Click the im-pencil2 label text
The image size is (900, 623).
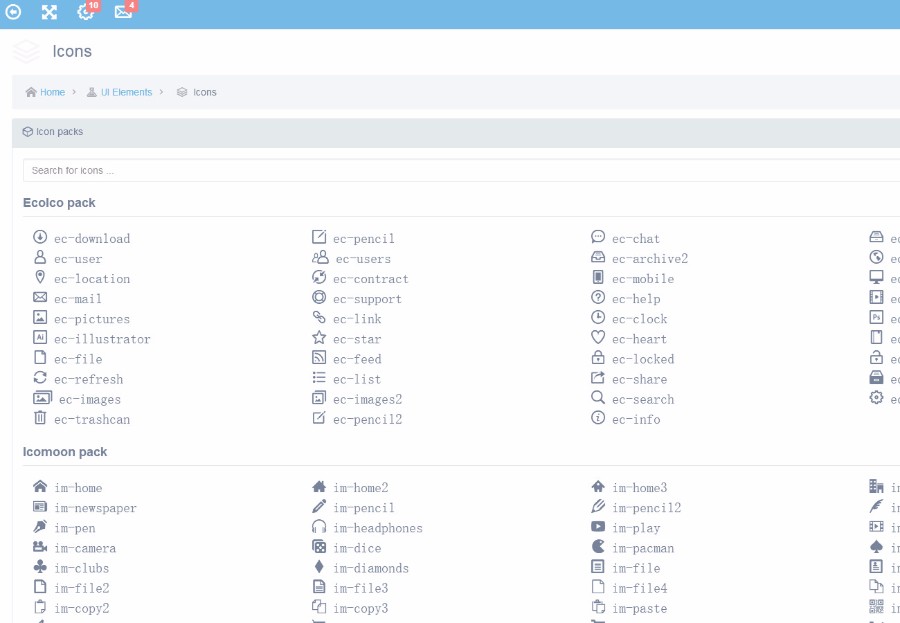click(646, 508)
